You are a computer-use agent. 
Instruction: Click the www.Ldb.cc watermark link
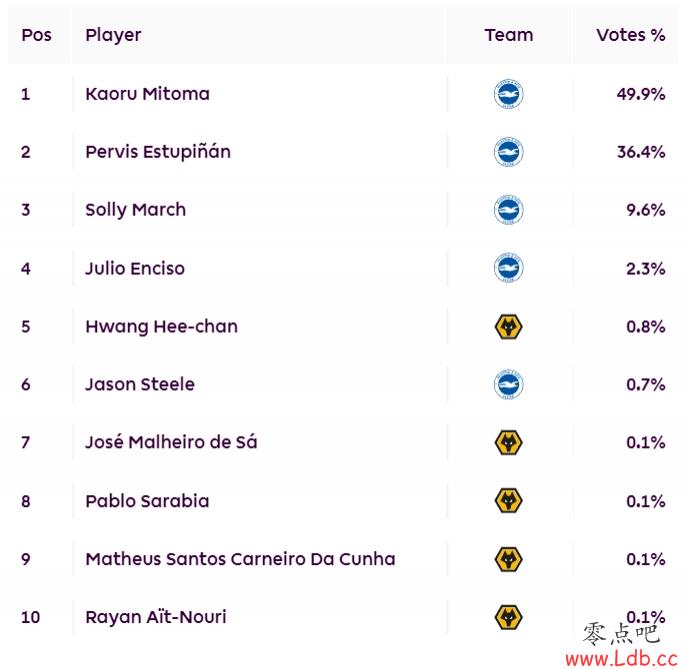click(621, 658)
